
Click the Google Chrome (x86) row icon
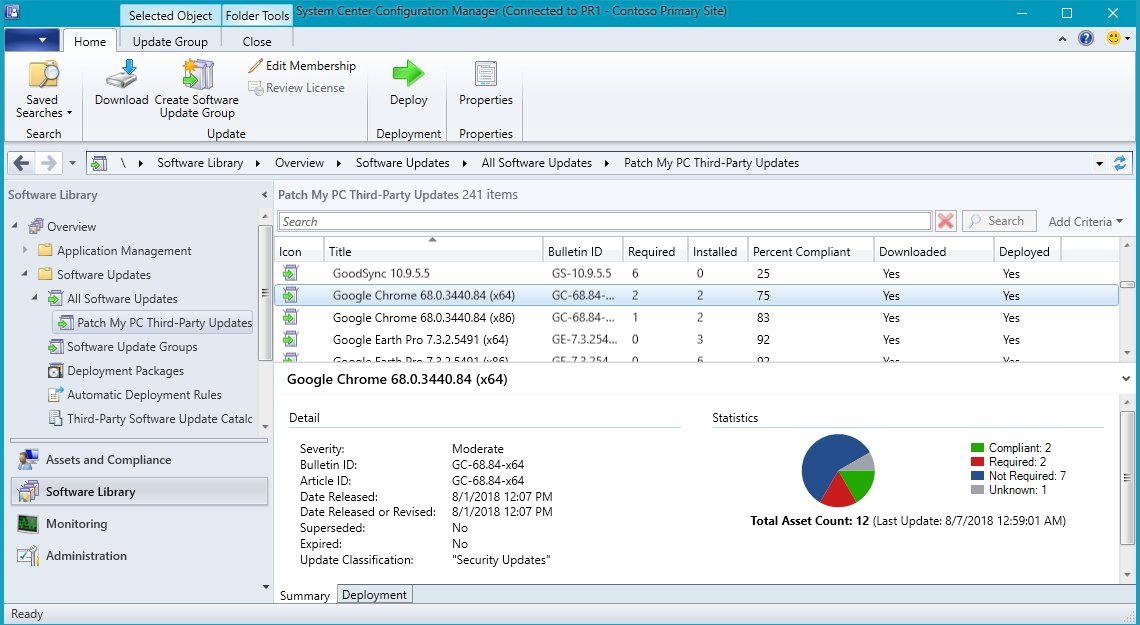(x=291, y=318)
